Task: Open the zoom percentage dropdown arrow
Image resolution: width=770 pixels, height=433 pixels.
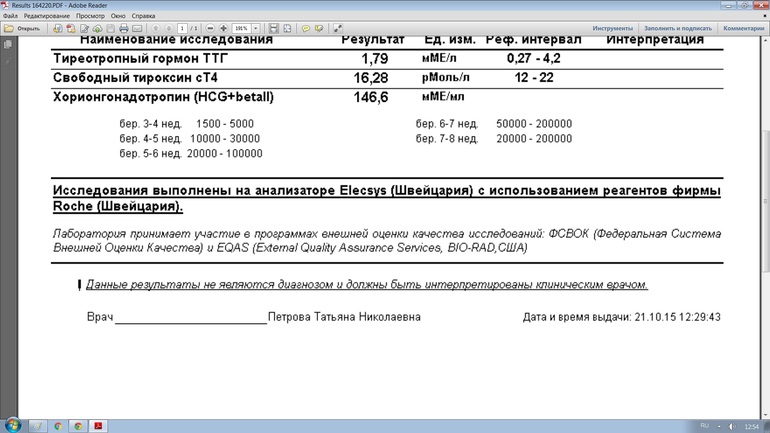Action: click(x=258, y=29)
